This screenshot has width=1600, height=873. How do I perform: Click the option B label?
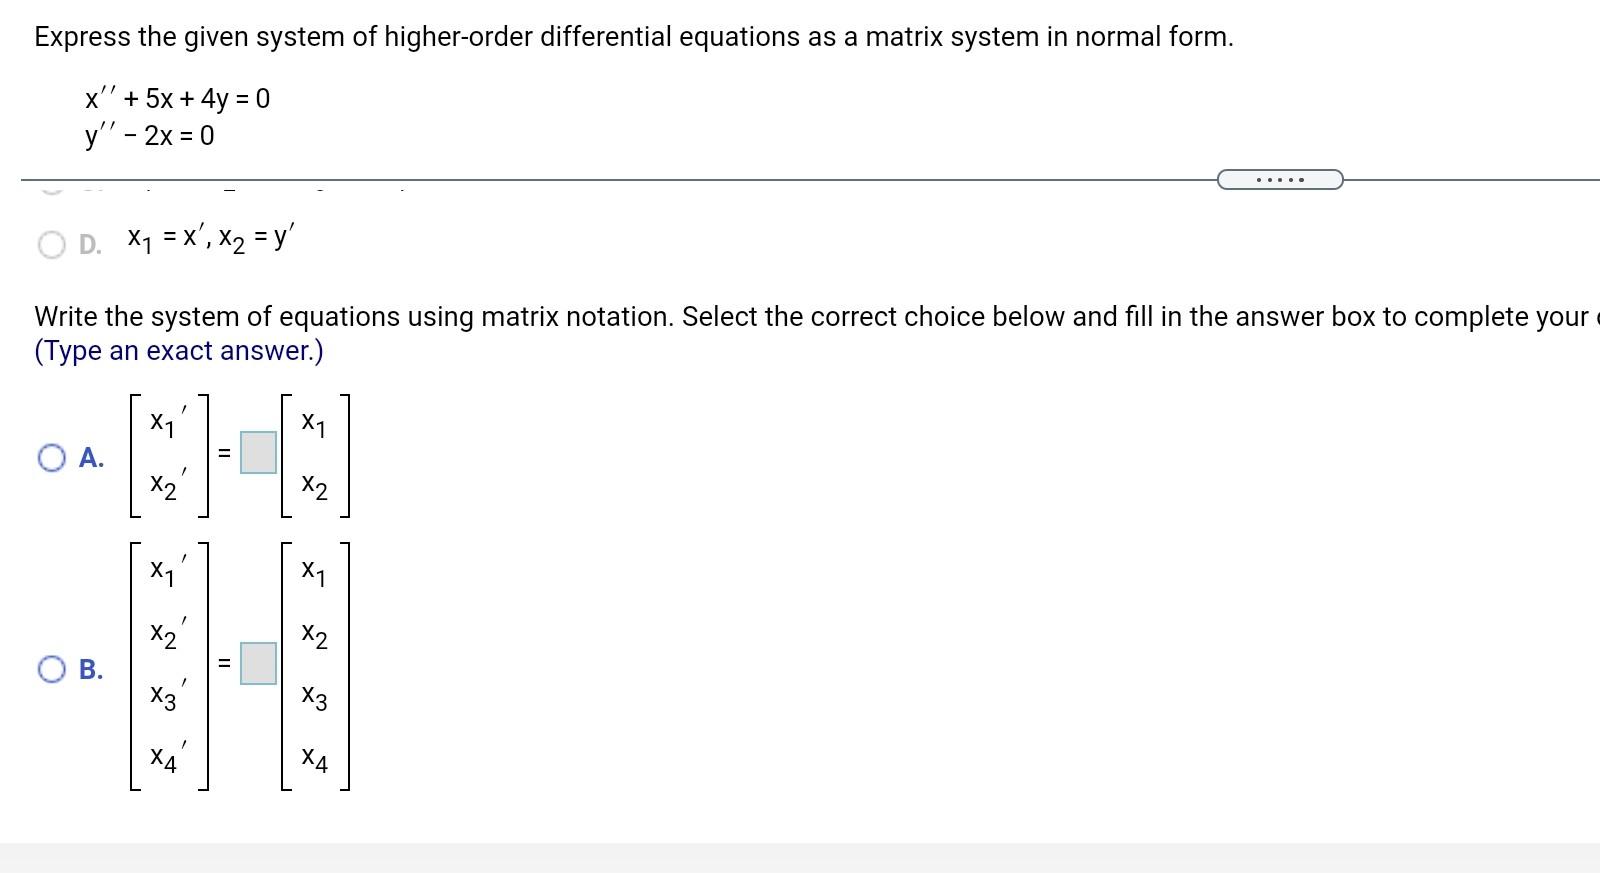click(91, 669)
